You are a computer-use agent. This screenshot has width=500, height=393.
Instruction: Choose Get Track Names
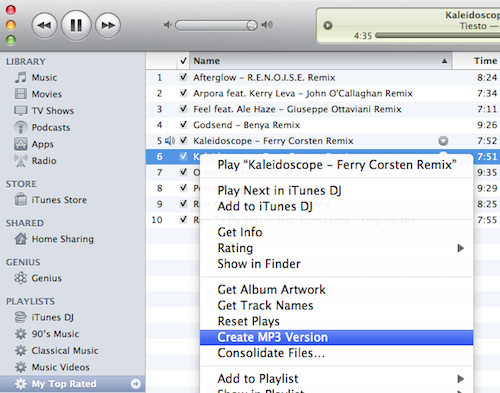pos(337,305)
